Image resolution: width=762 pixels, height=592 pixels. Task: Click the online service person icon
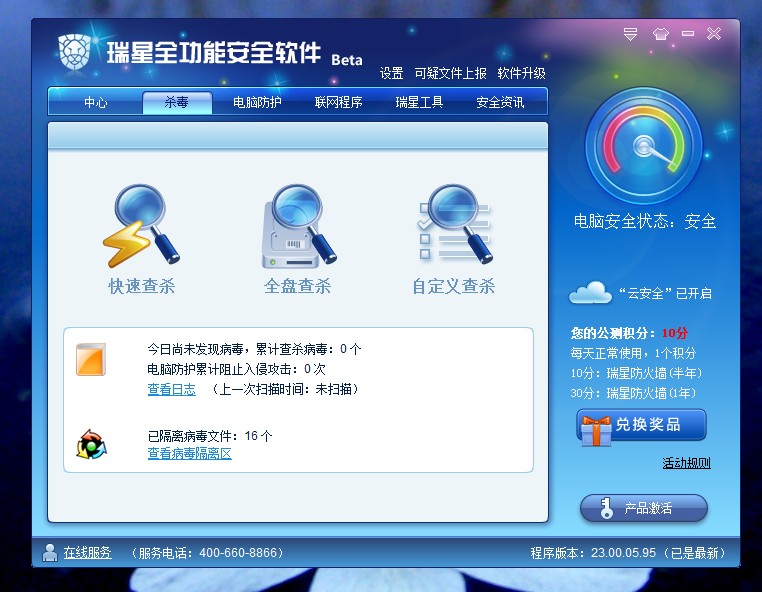pos(50,553)
